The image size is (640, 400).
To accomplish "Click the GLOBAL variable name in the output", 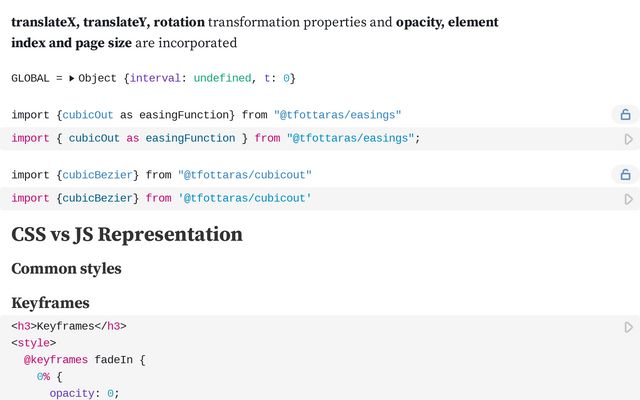I will point(30,78).
